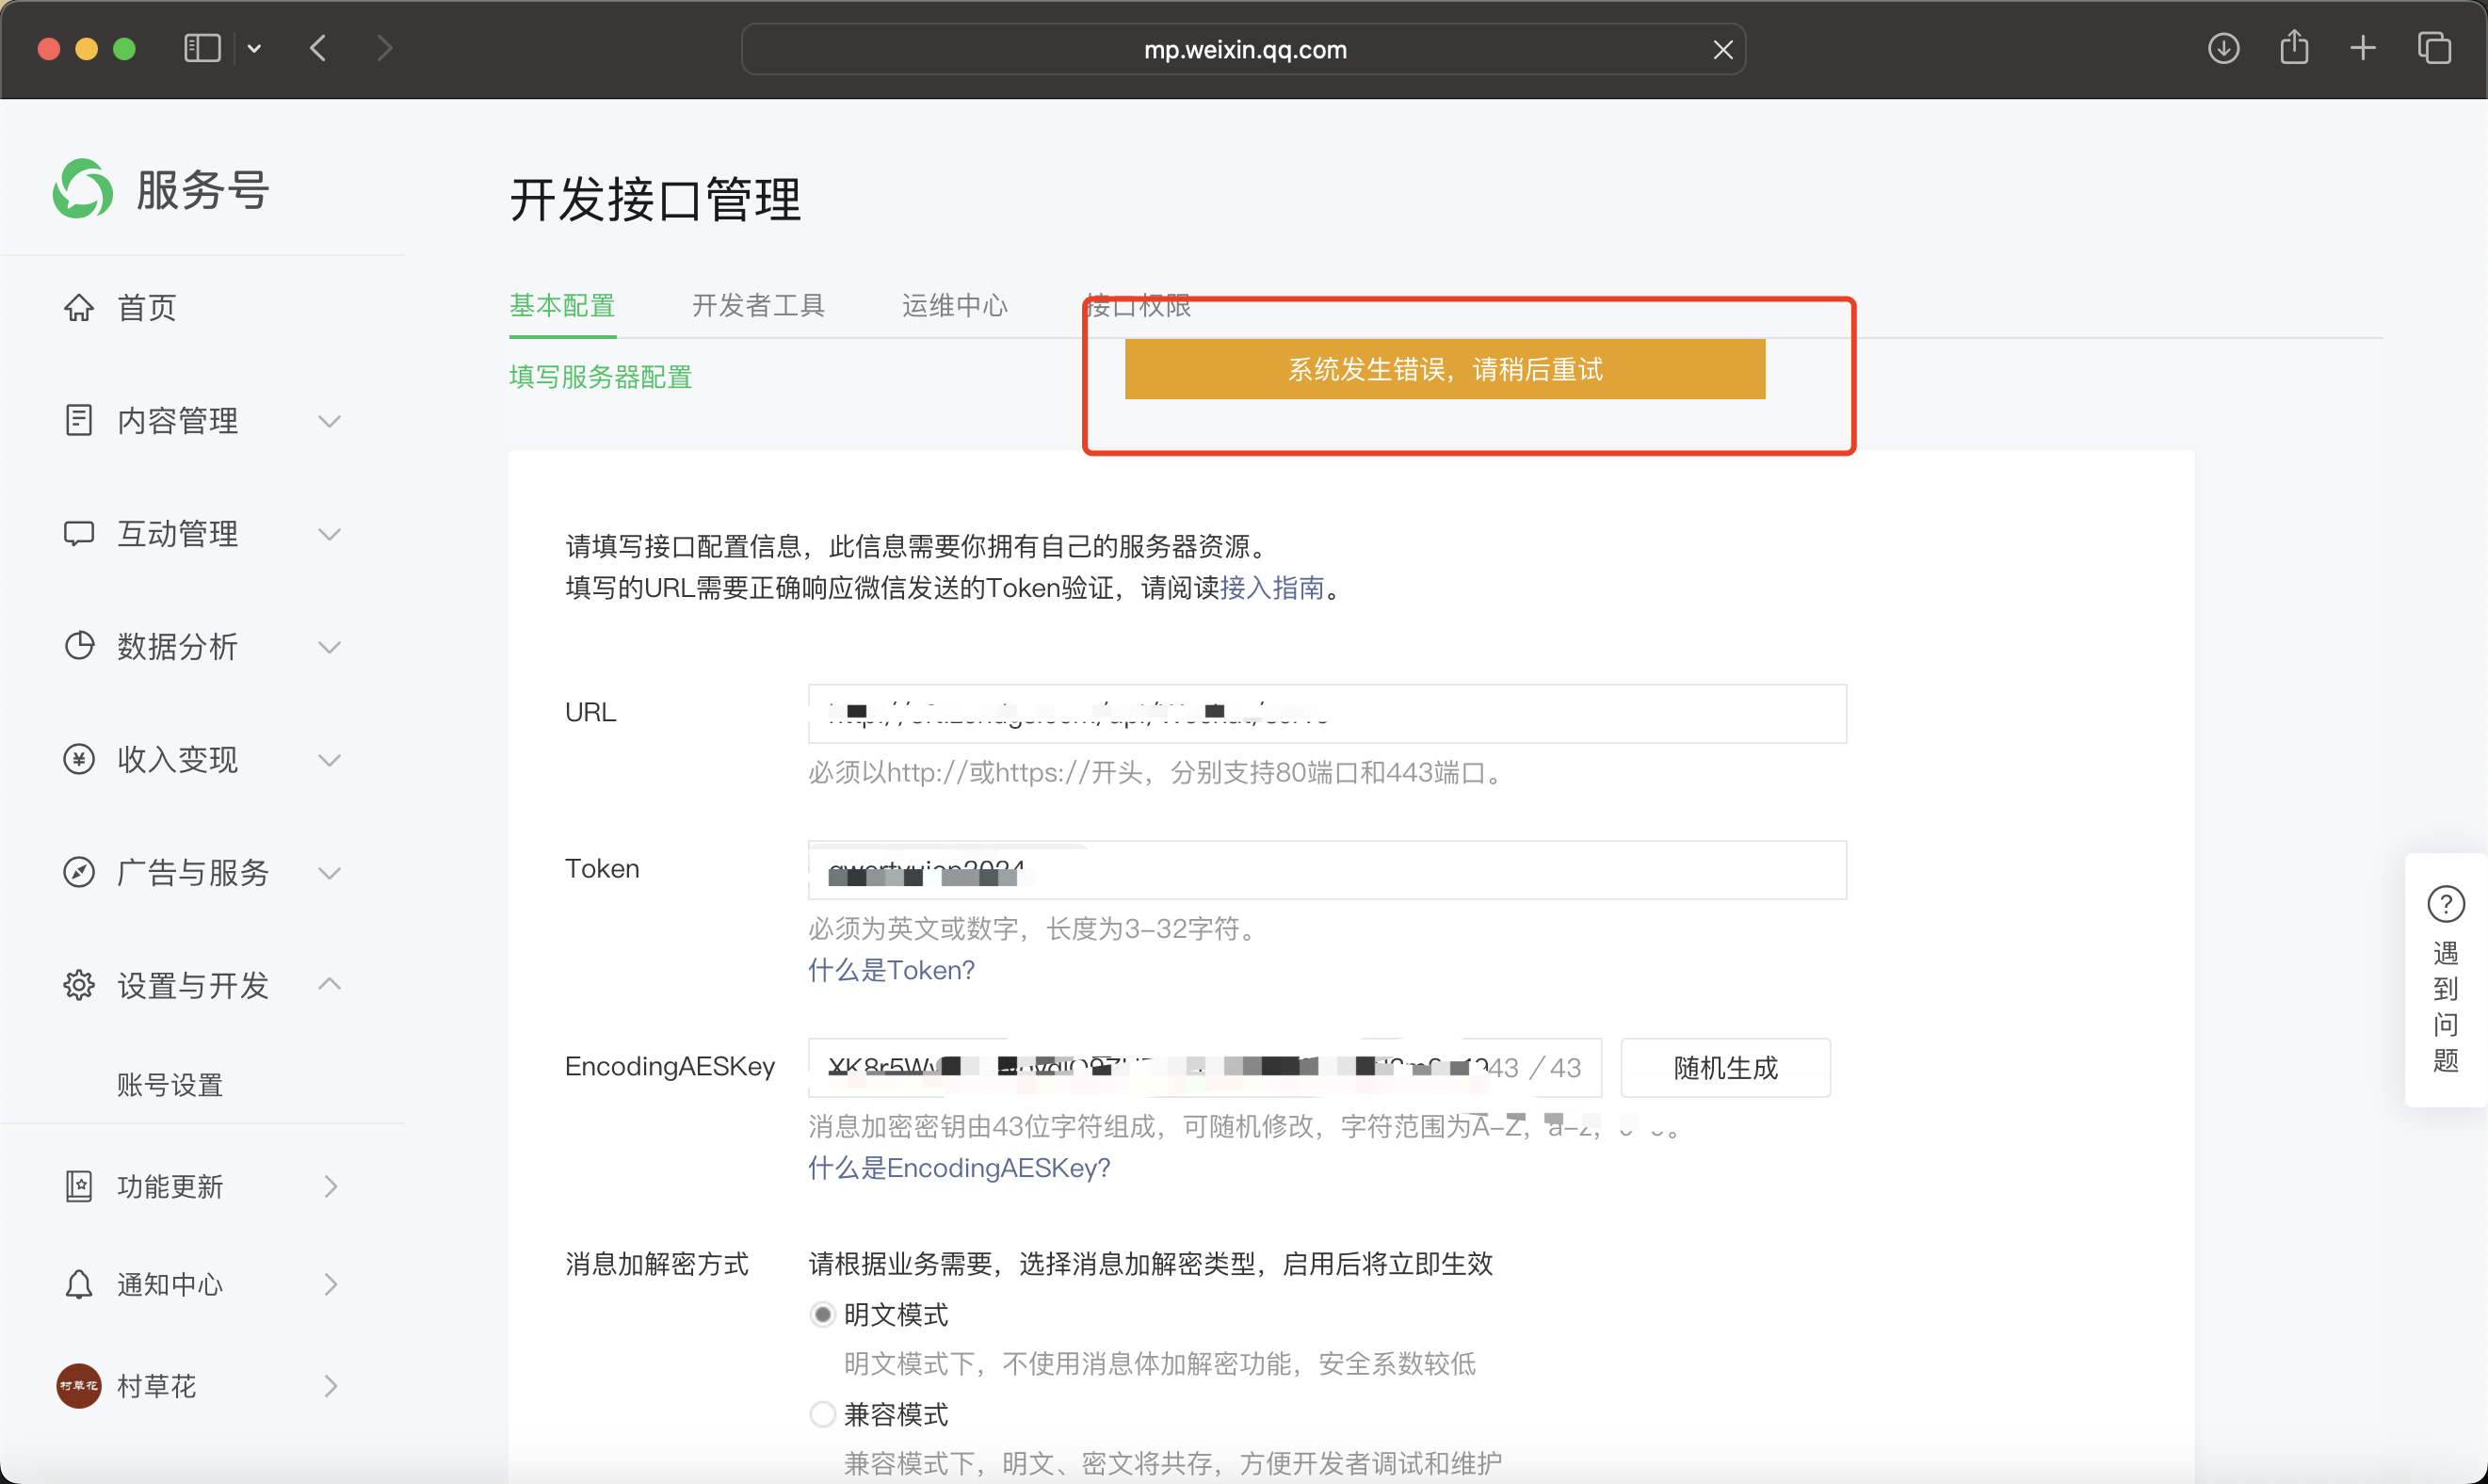Click the Token input field

click(x=1327, y=870)
